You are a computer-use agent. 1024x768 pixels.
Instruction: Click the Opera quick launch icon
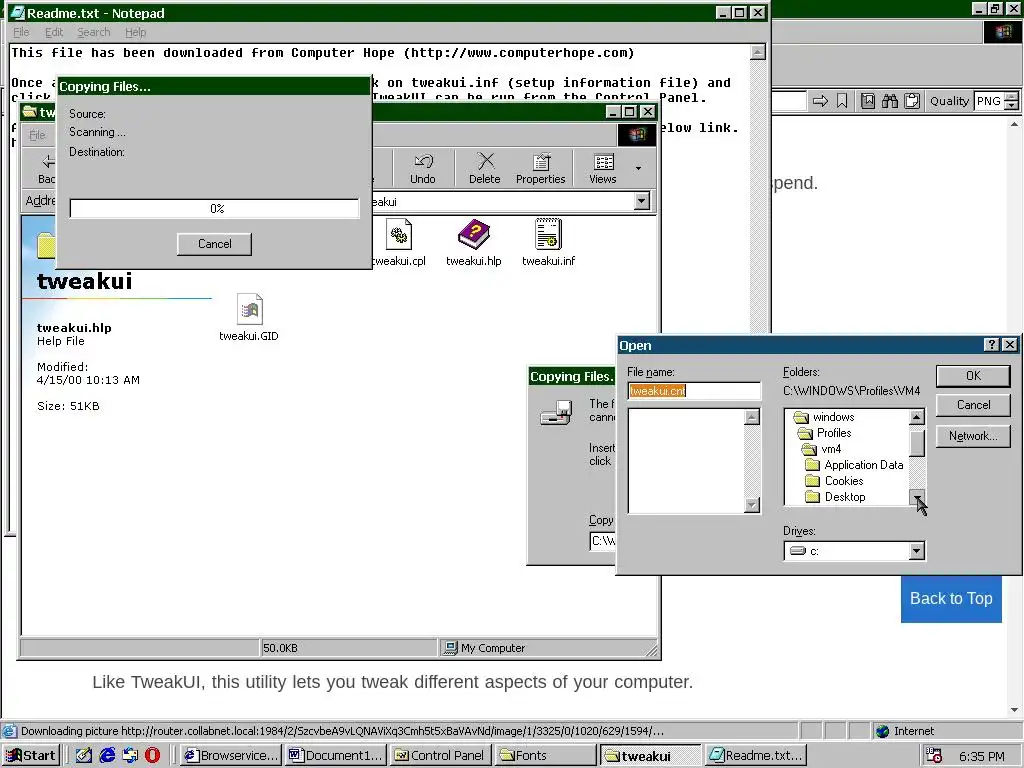click(x=152, y=755)
